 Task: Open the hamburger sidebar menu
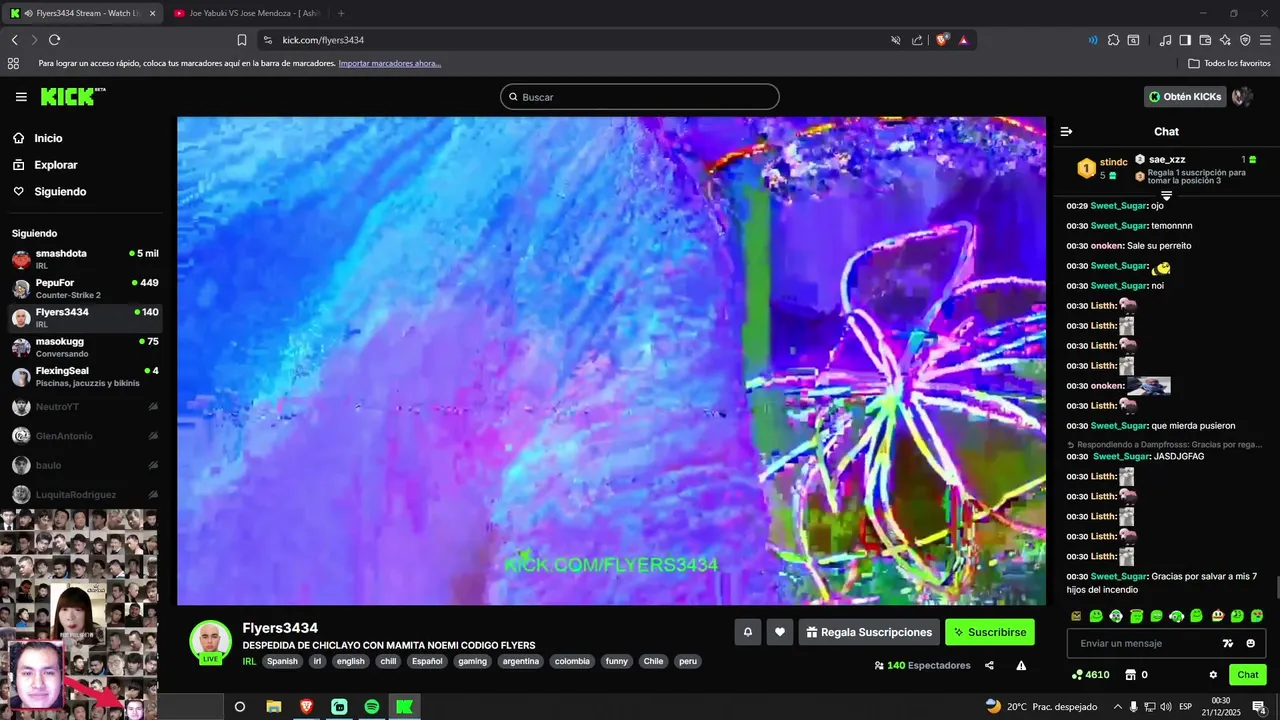click(21, 97)
